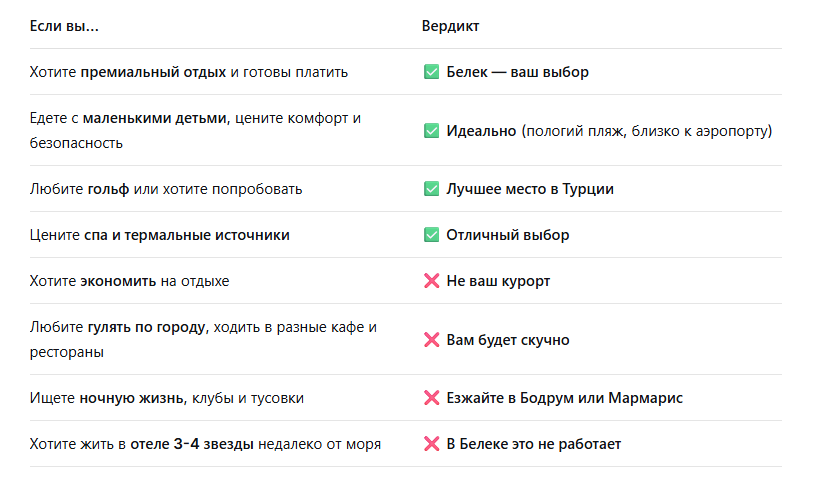The width and height of the screenshot is (816, 486).
Task: Click the phrase "гулять по городу"
Action: (x=146, y=327)
